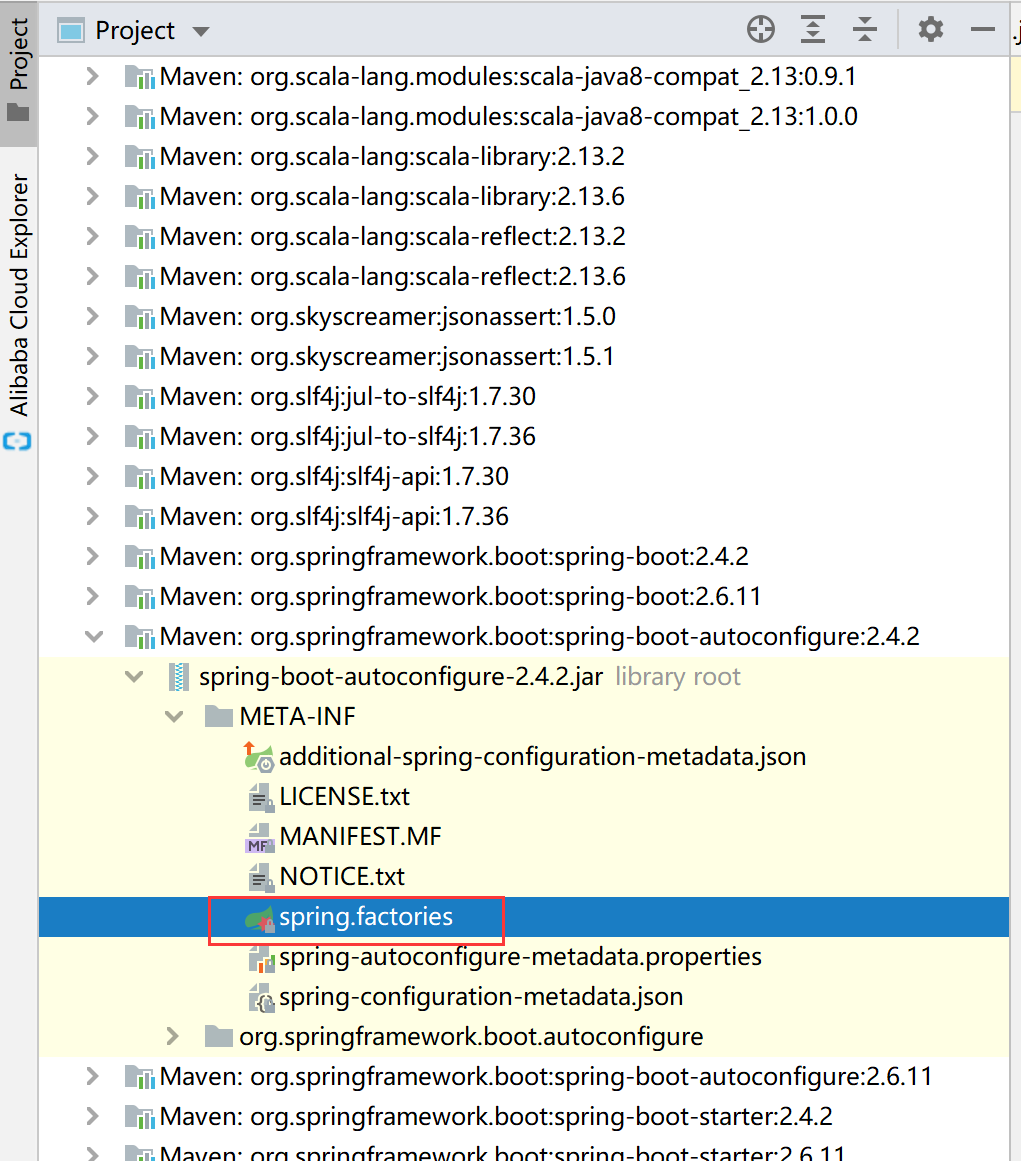1021x1161 pixels.
Task: Click the META-INF folder icon
Action: tap(218, 716)
